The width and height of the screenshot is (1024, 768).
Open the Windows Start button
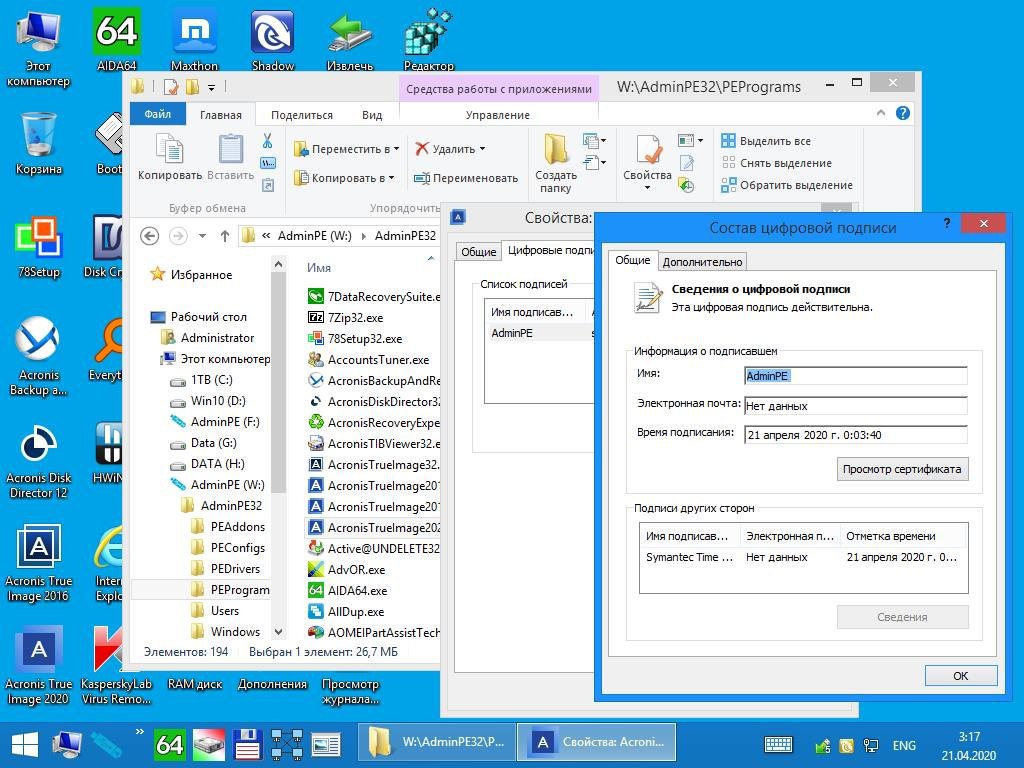(25, 744)
